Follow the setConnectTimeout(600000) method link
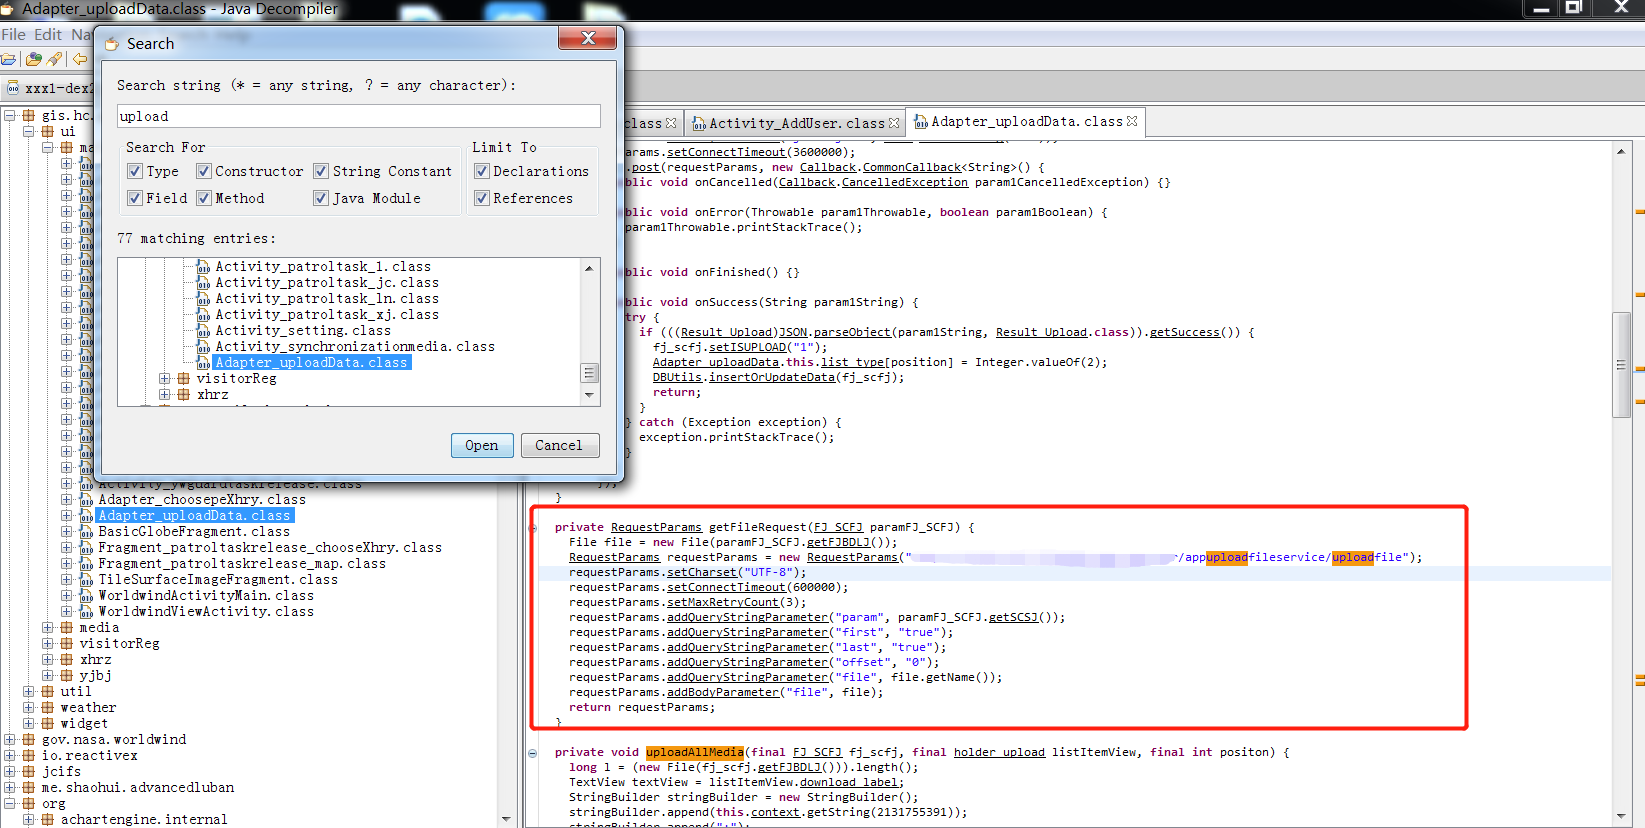 [x=727, y=587]
